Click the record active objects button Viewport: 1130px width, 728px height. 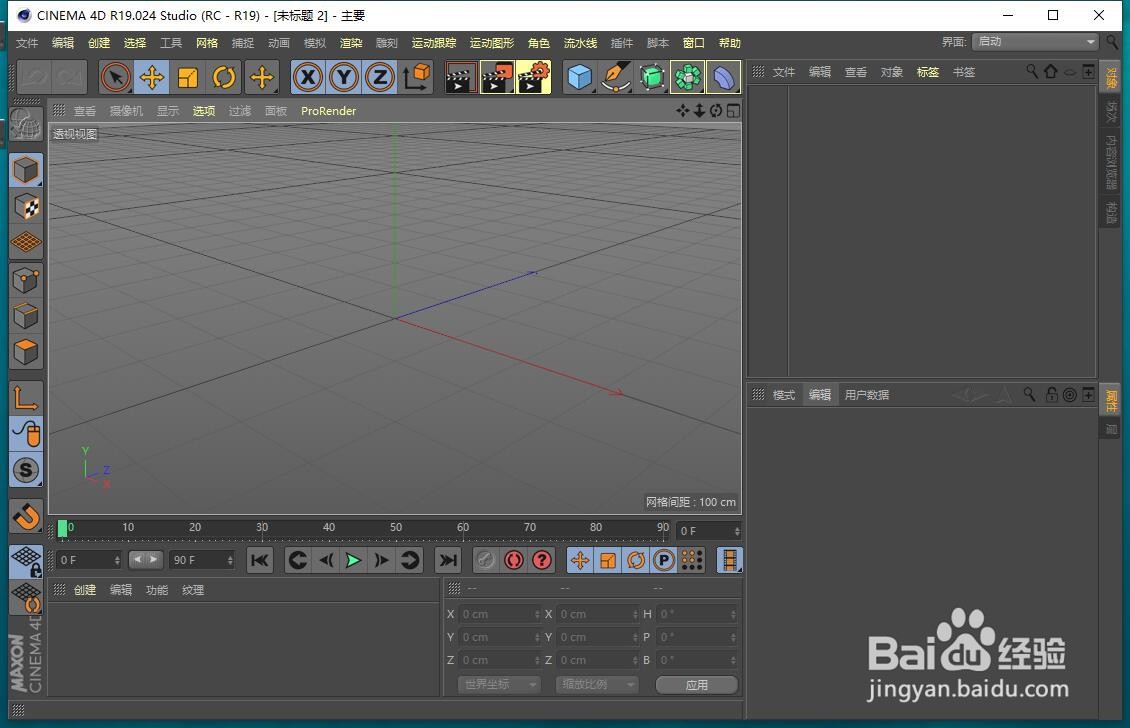(486, 560)
